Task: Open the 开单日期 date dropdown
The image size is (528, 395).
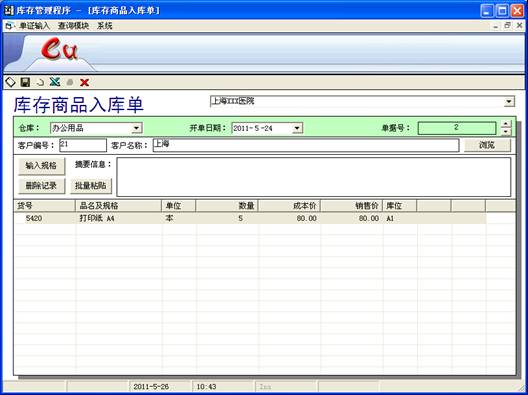Action: tap(297, 128)
